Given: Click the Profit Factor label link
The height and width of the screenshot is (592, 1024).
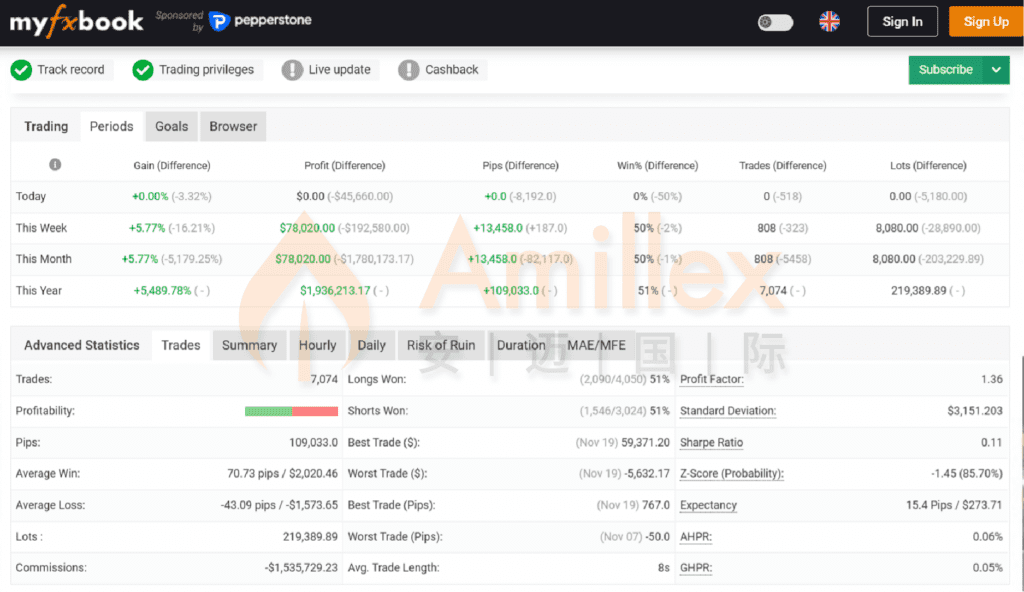Looking at the screenshot, I should coord(711,380).
